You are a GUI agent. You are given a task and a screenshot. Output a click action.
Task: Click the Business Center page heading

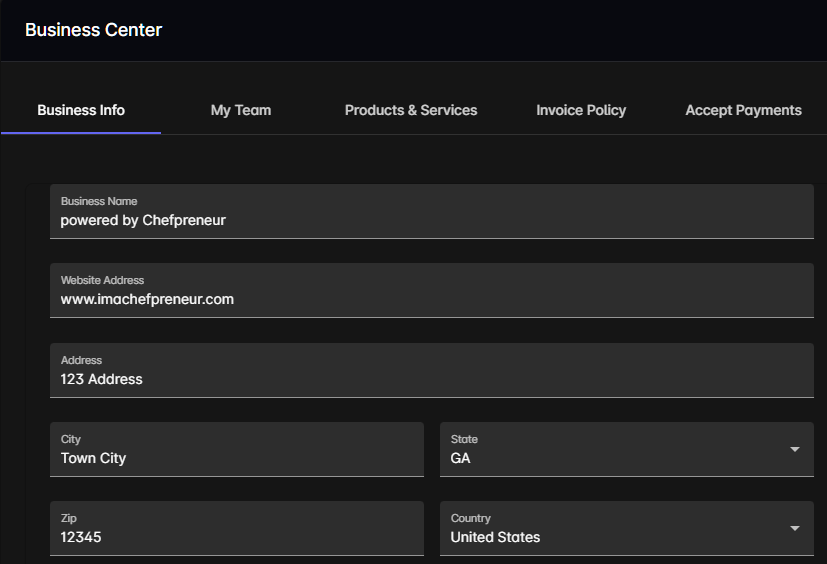pyautogui.click(x=93, y=30)
